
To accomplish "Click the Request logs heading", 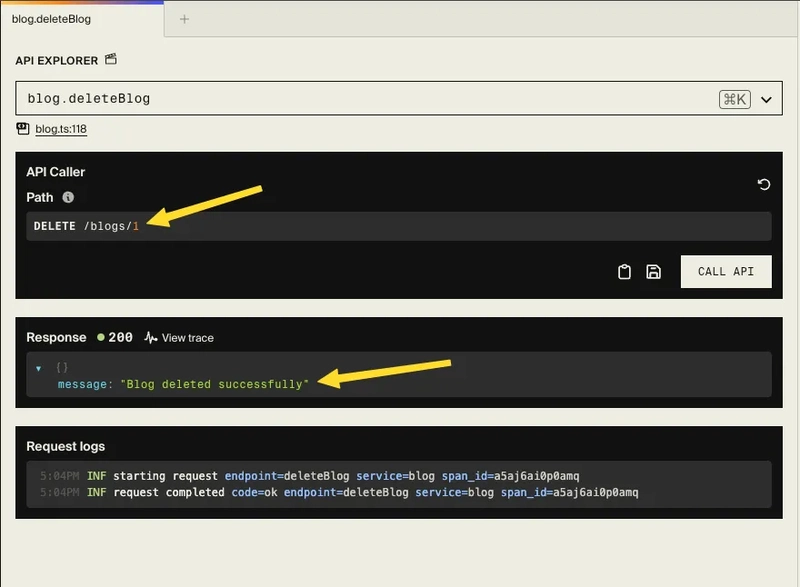I will (x=66, y=446).
